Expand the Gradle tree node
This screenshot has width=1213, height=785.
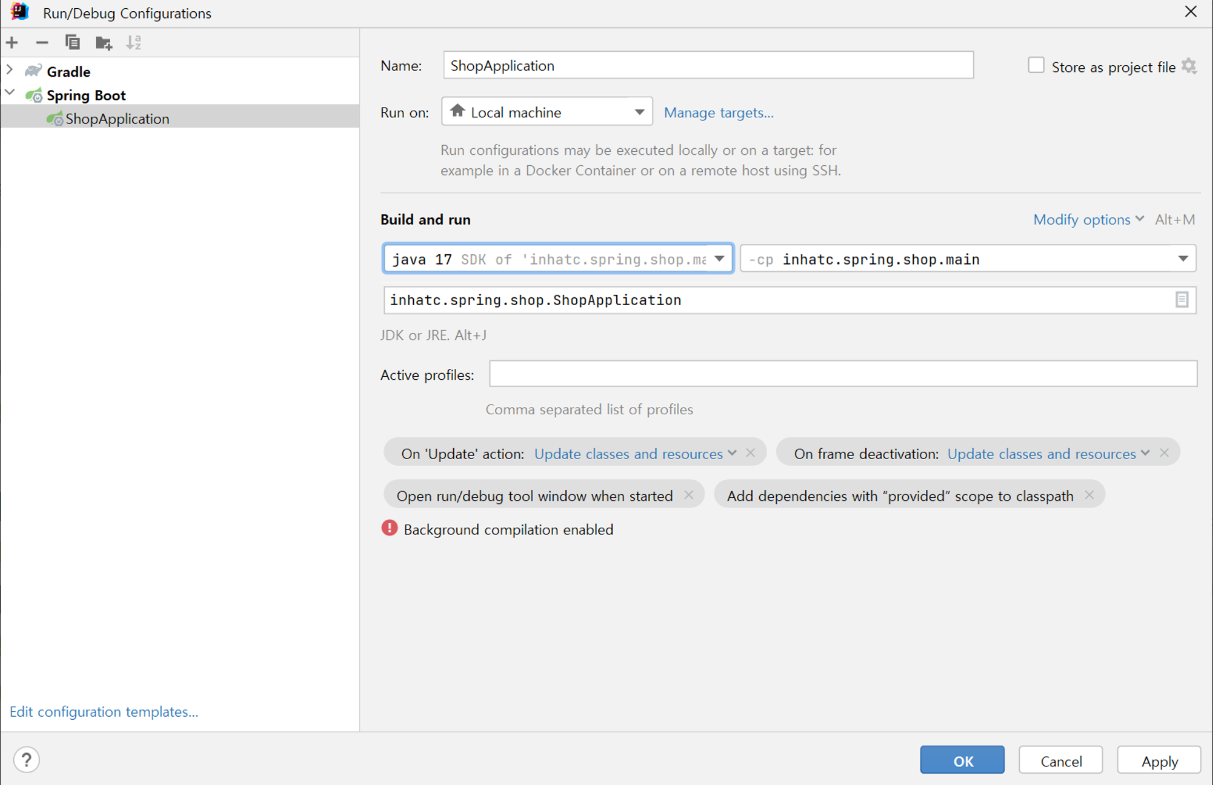click(10, 71)
